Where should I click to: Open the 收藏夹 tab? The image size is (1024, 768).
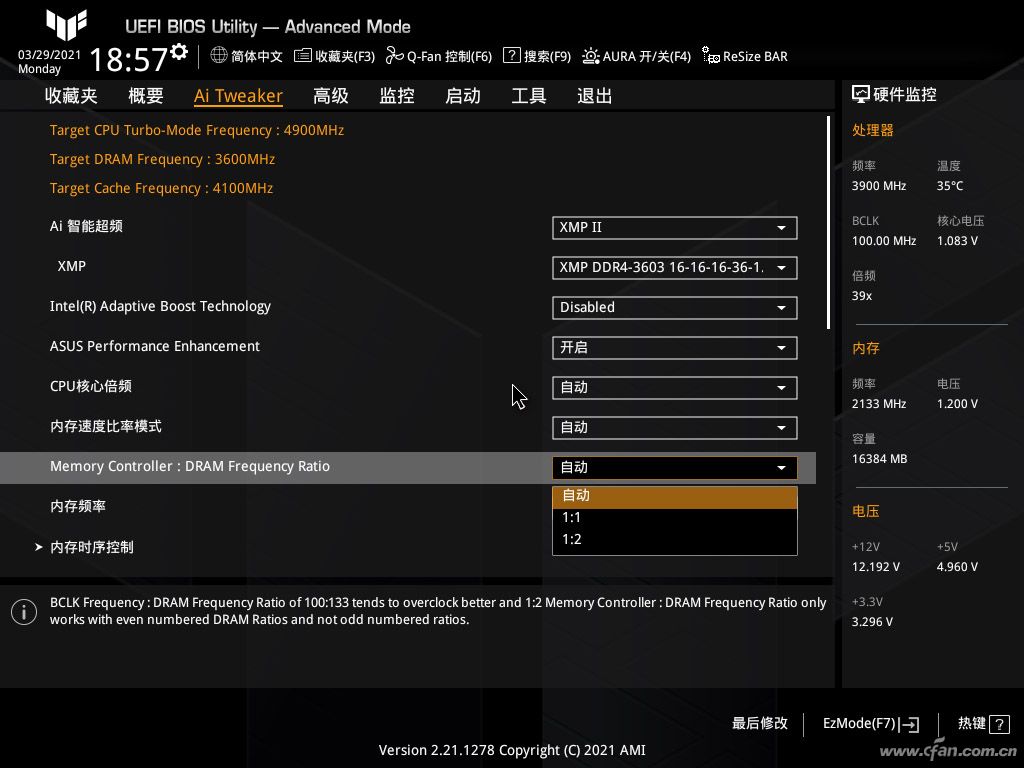pyautogui.click(x=71, y=96)
